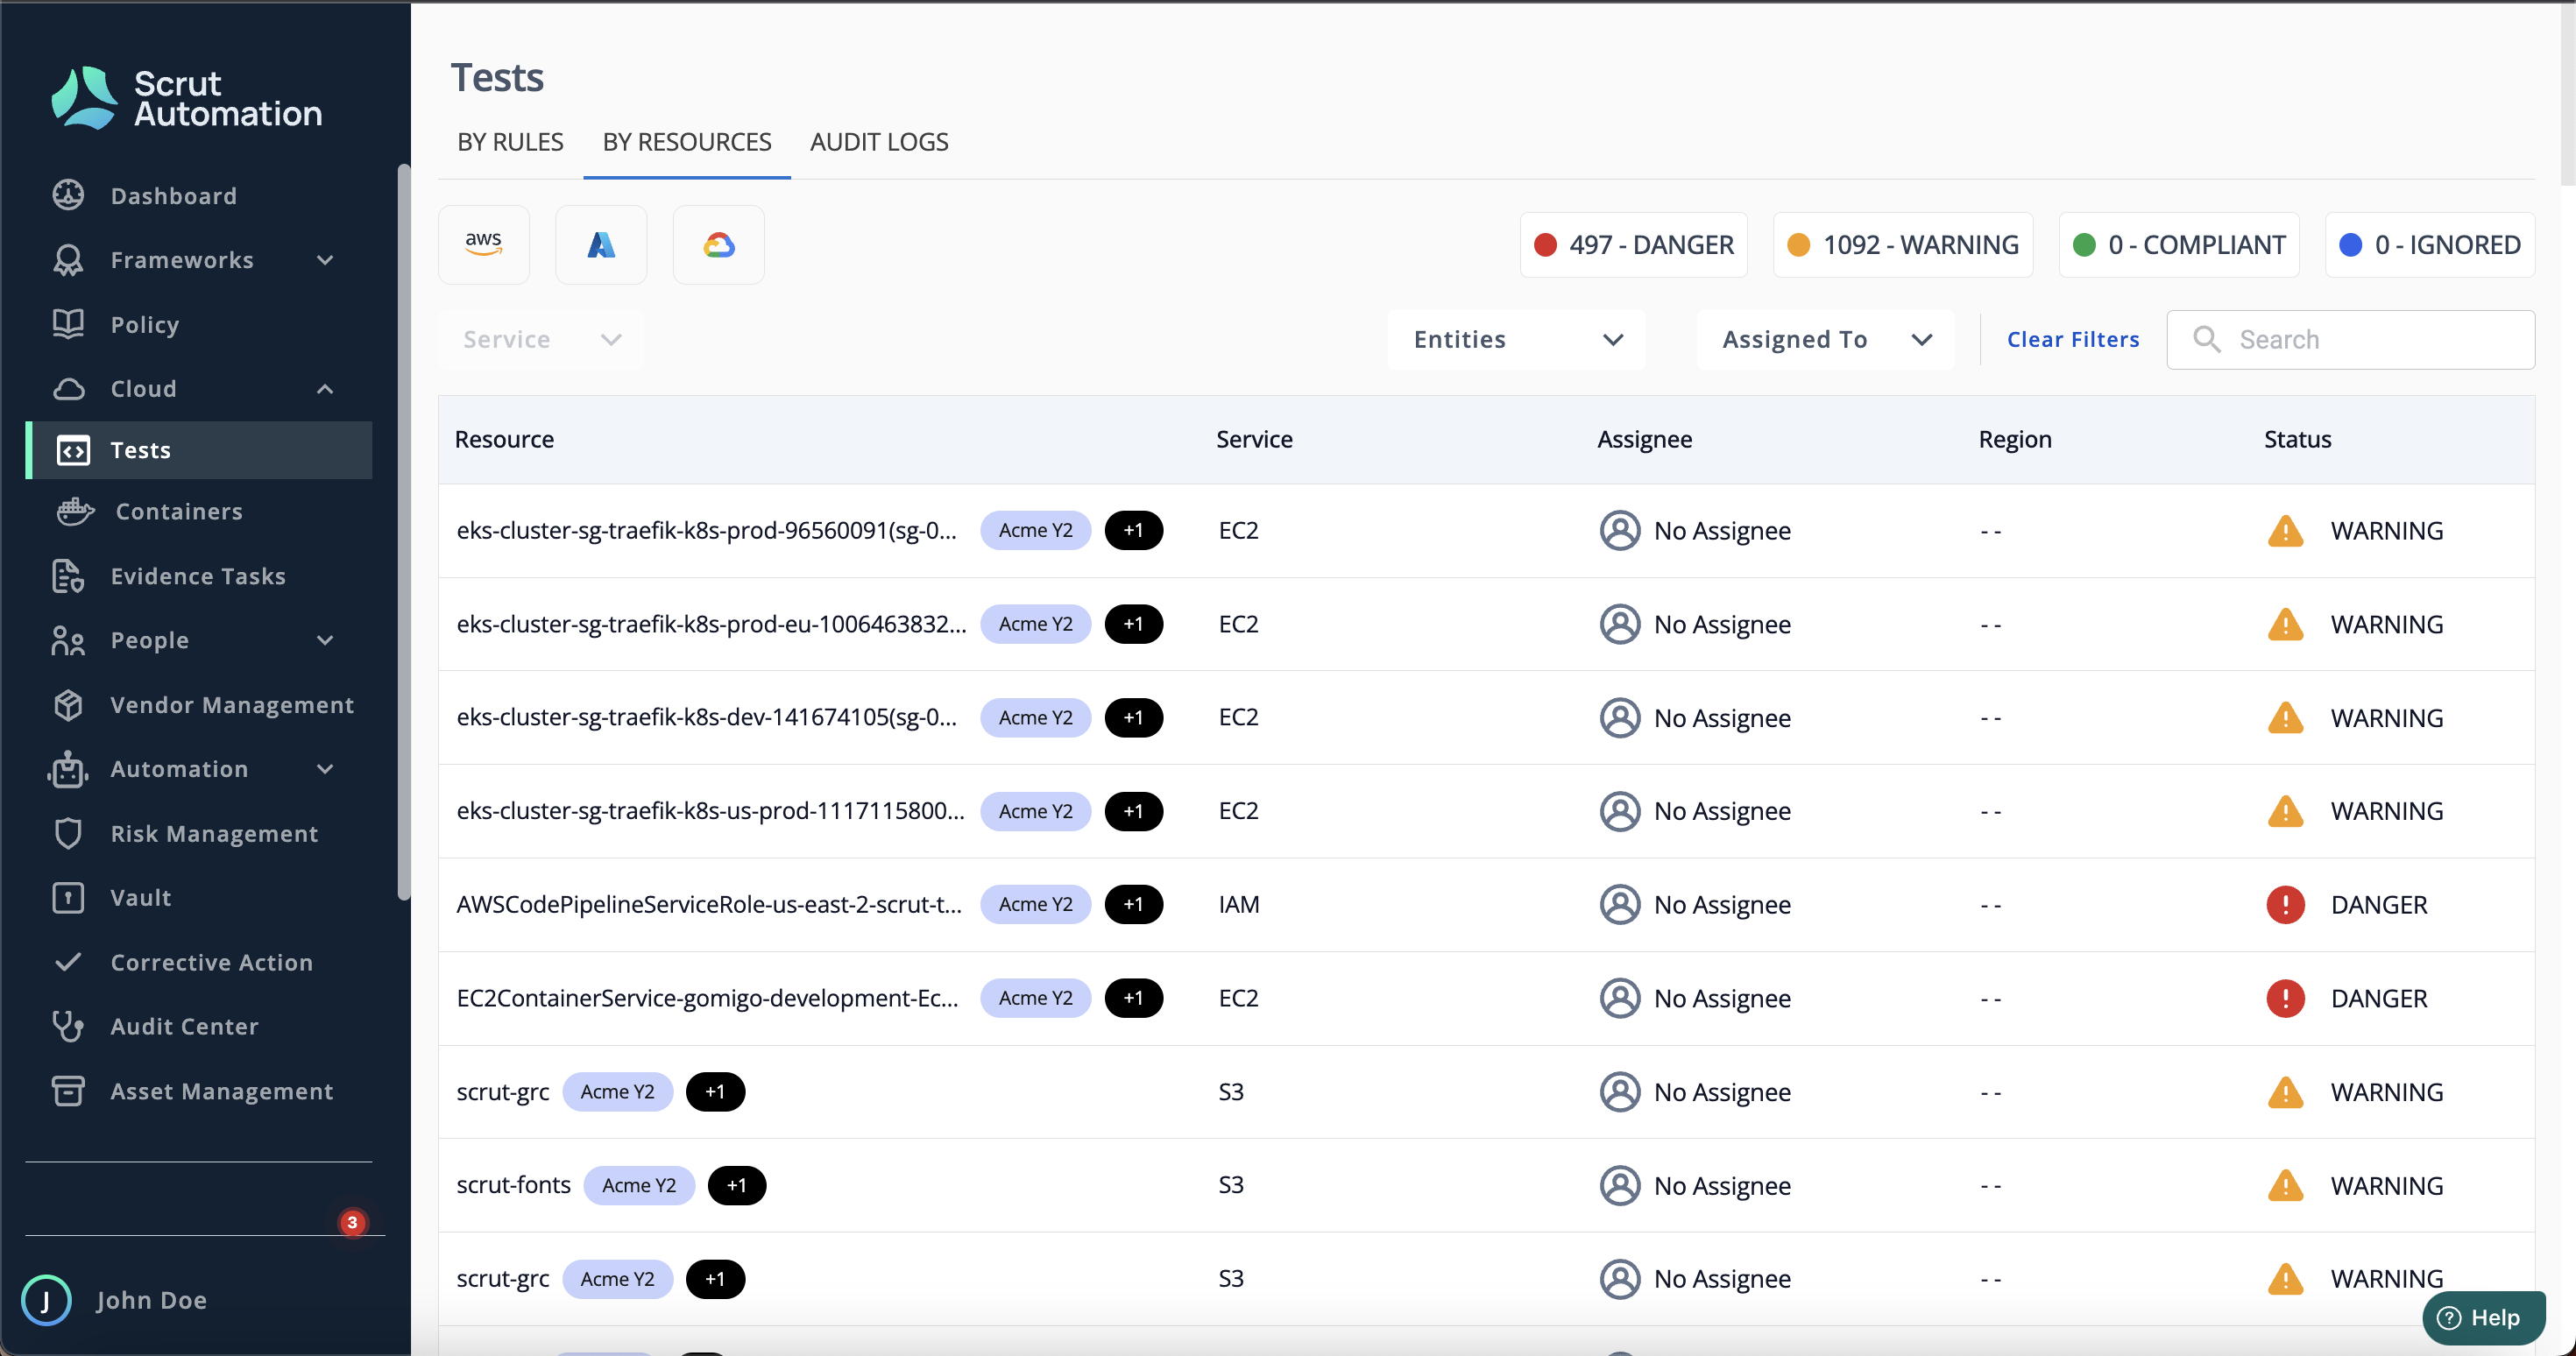Open the scrut-fonts resource
The width and height of the screenshot is (2576, 1356).
coord(513,1185)
